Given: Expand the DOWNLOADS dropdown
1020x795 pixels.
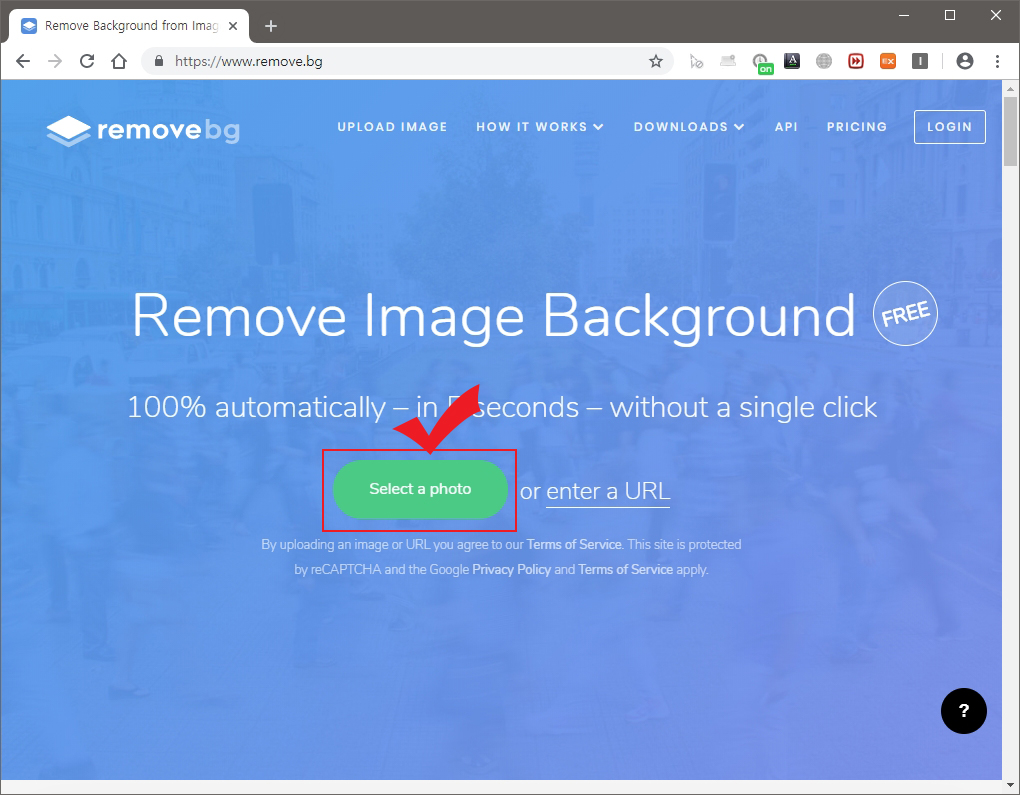Looking at the screenshot, I should tap(689, 127).
